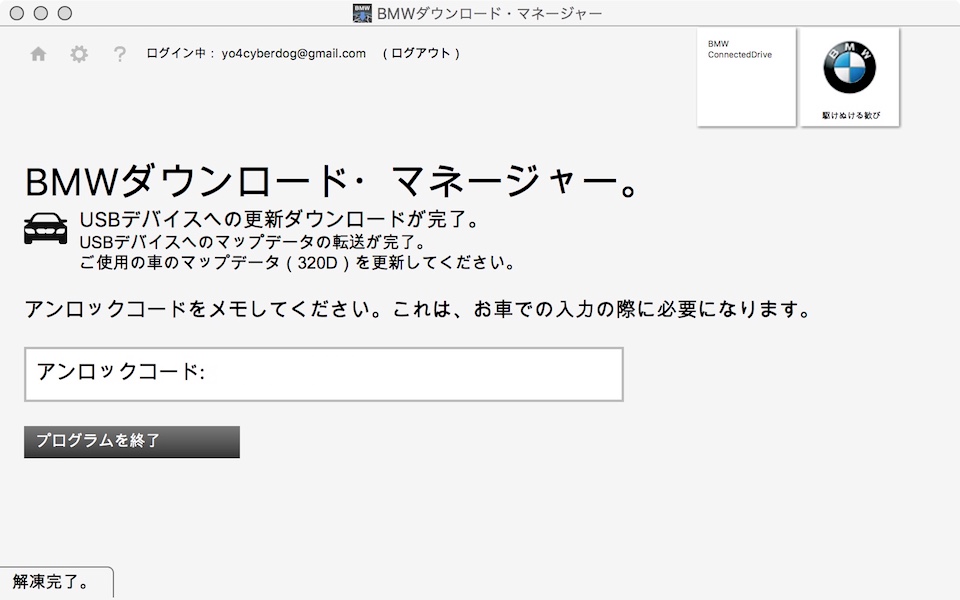The height and width of the screenshot is (600, 960).
Task: Click the BMW roundel logo
Action: (849, 67)
